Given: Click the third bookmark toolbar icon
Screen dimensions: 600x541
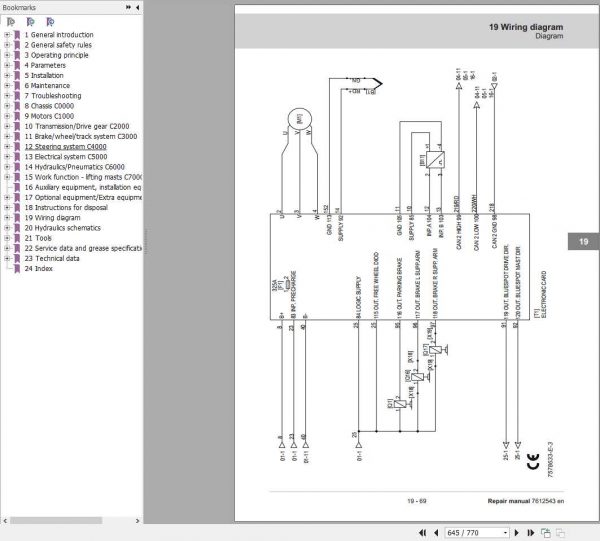Looking at the screenshot, I should pos(50,22).
